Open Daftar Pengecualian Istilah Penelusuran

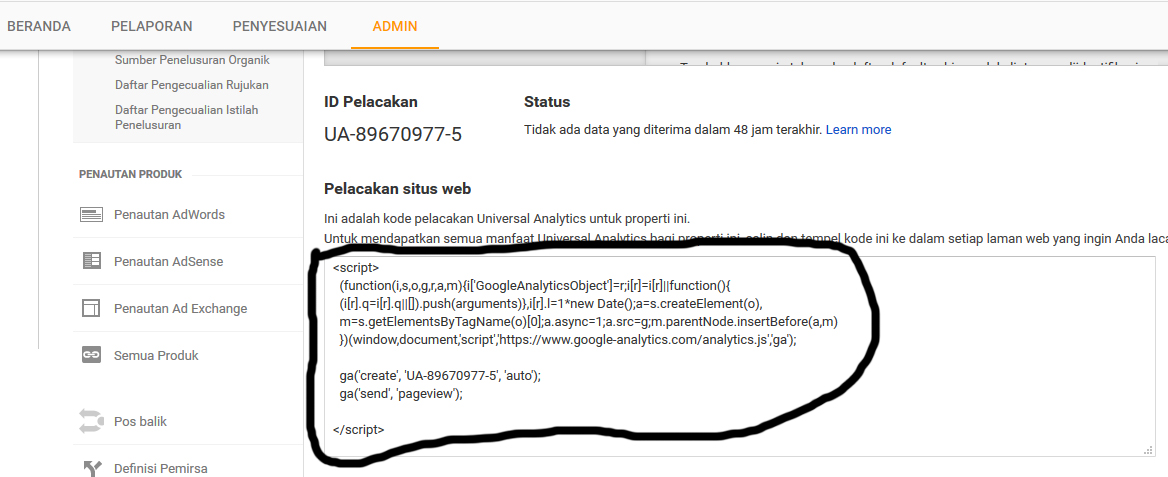click(x=187, y=117)
